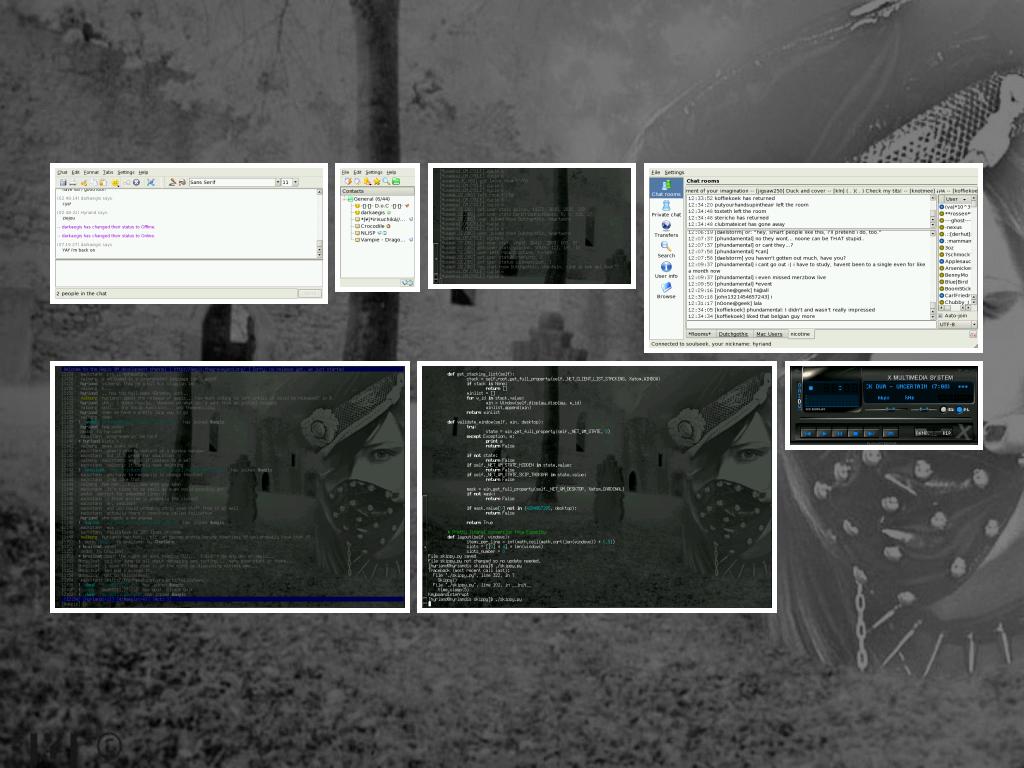
Task: Switch to the *Rooms* tab
Action: click(x=699, y=334)
